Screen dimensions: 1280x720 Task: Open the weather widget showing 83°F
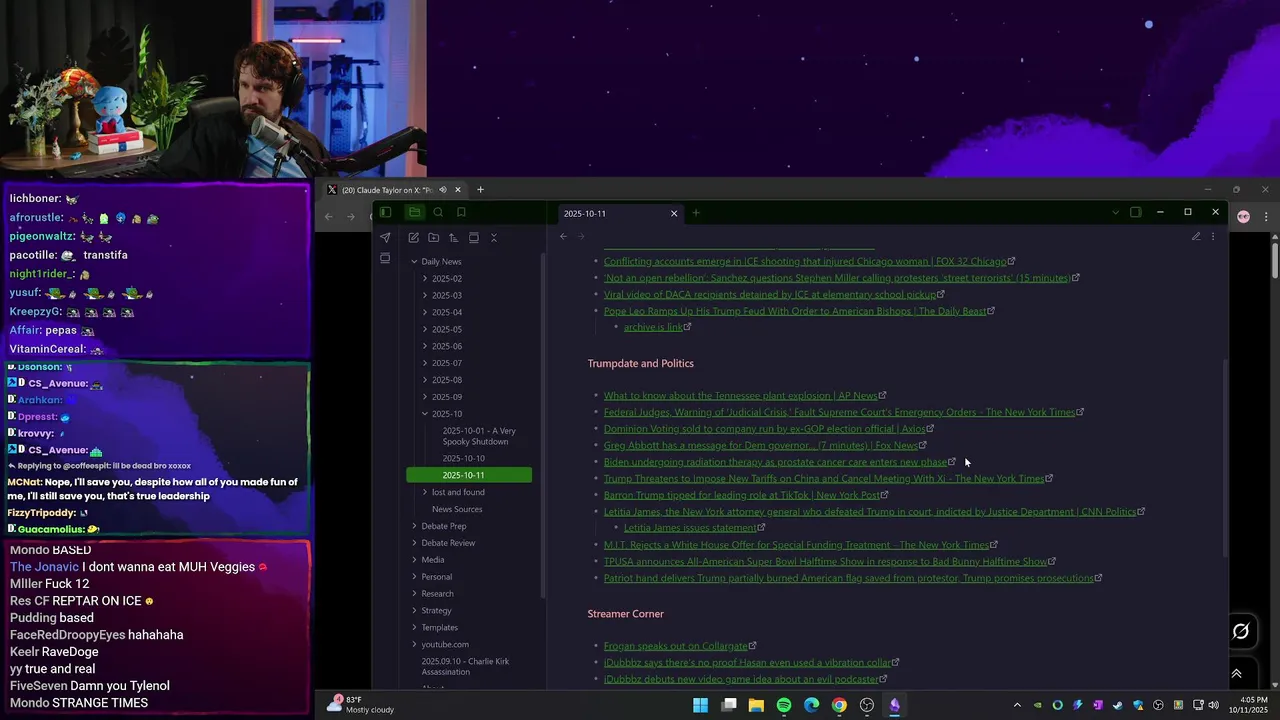[361, 705]
